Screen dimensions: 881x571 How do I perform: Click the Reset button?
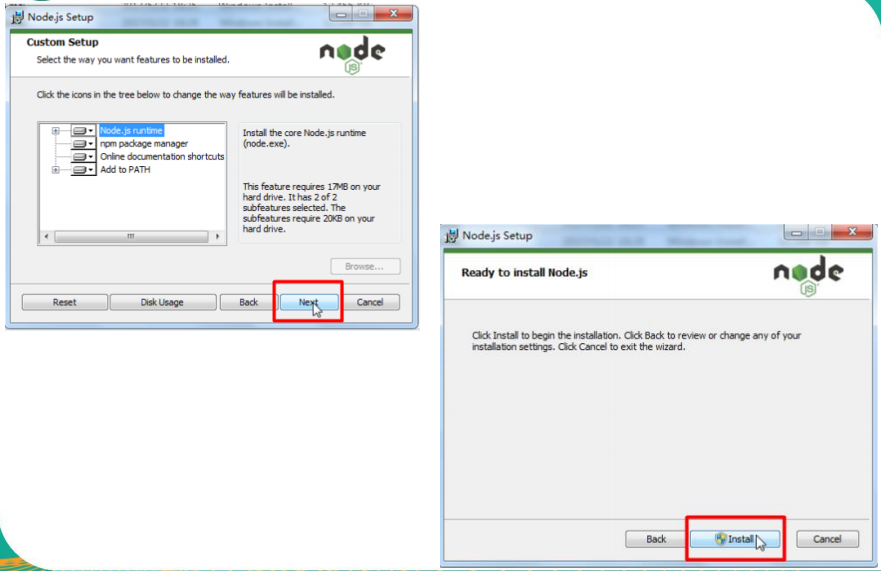click(x=65, y=302)
